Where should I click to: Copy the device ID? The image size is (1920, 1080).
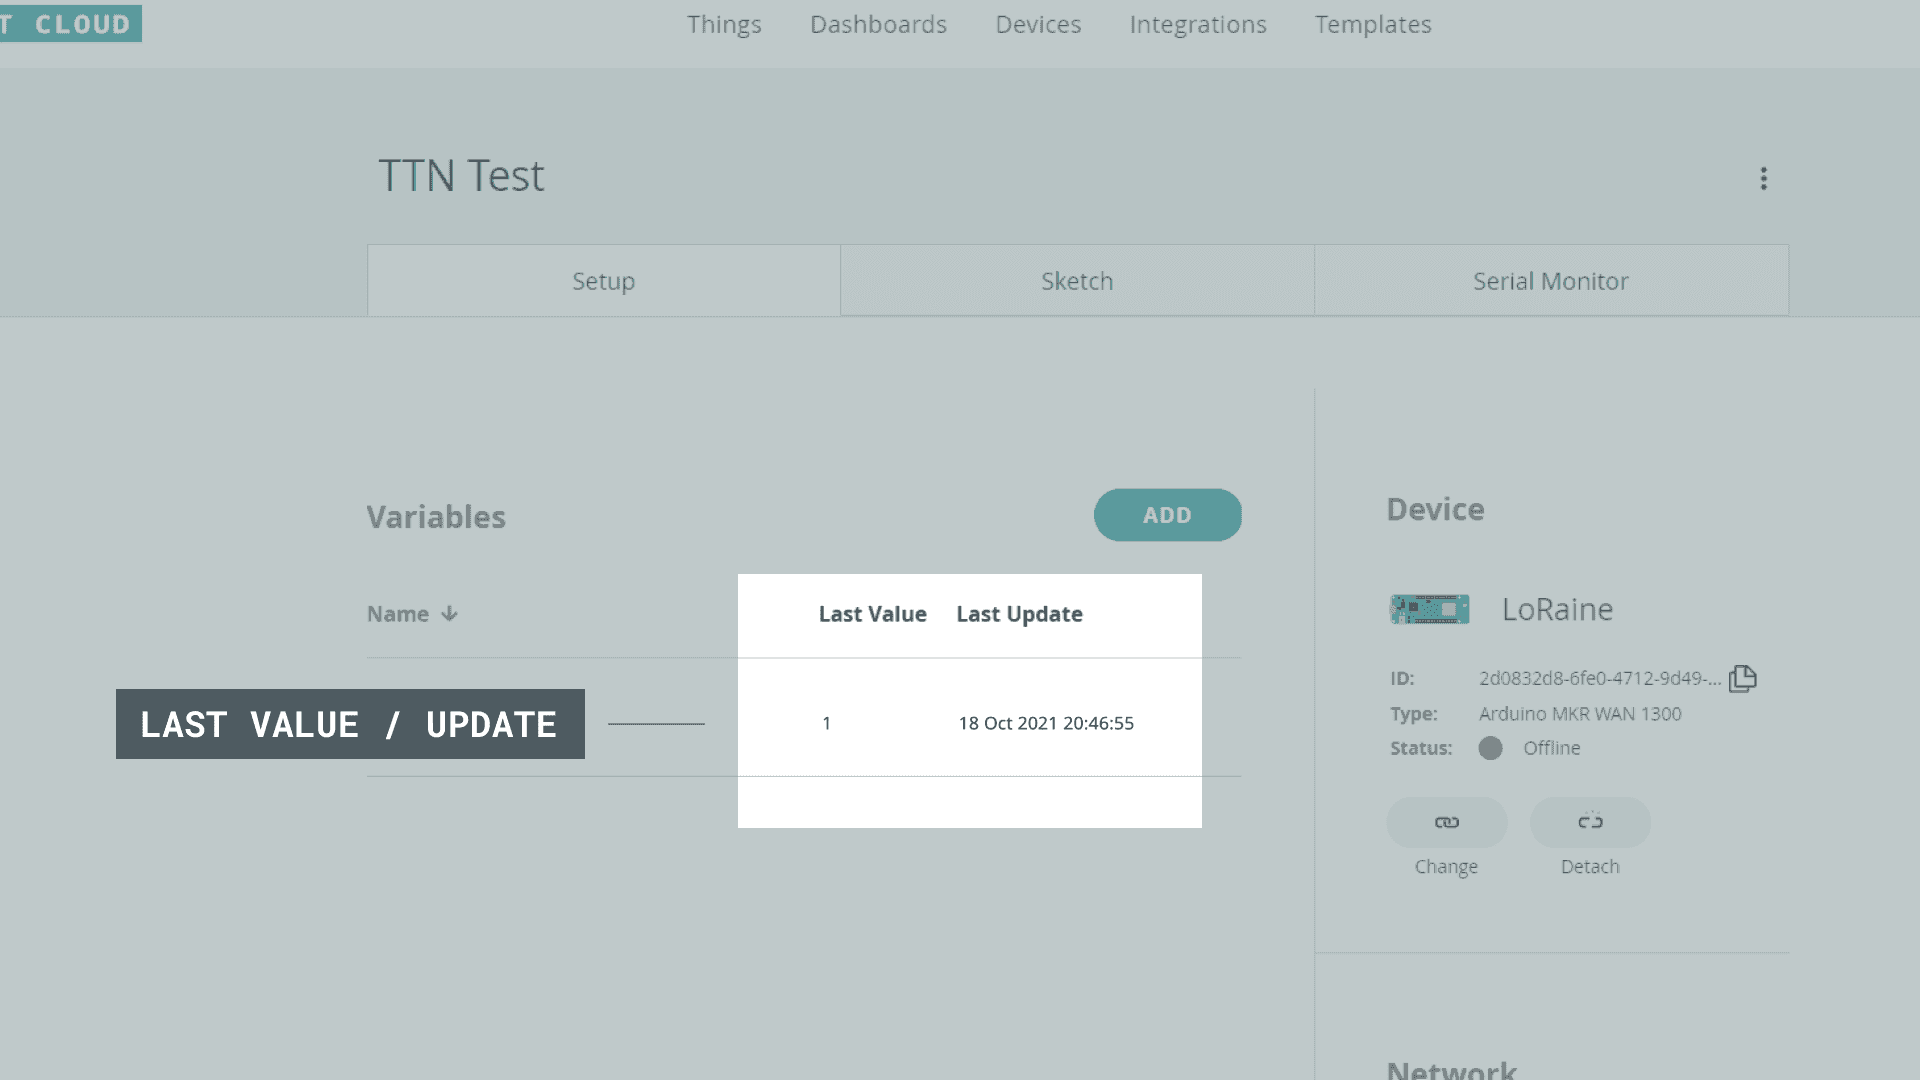click(x=1742, y=678)
